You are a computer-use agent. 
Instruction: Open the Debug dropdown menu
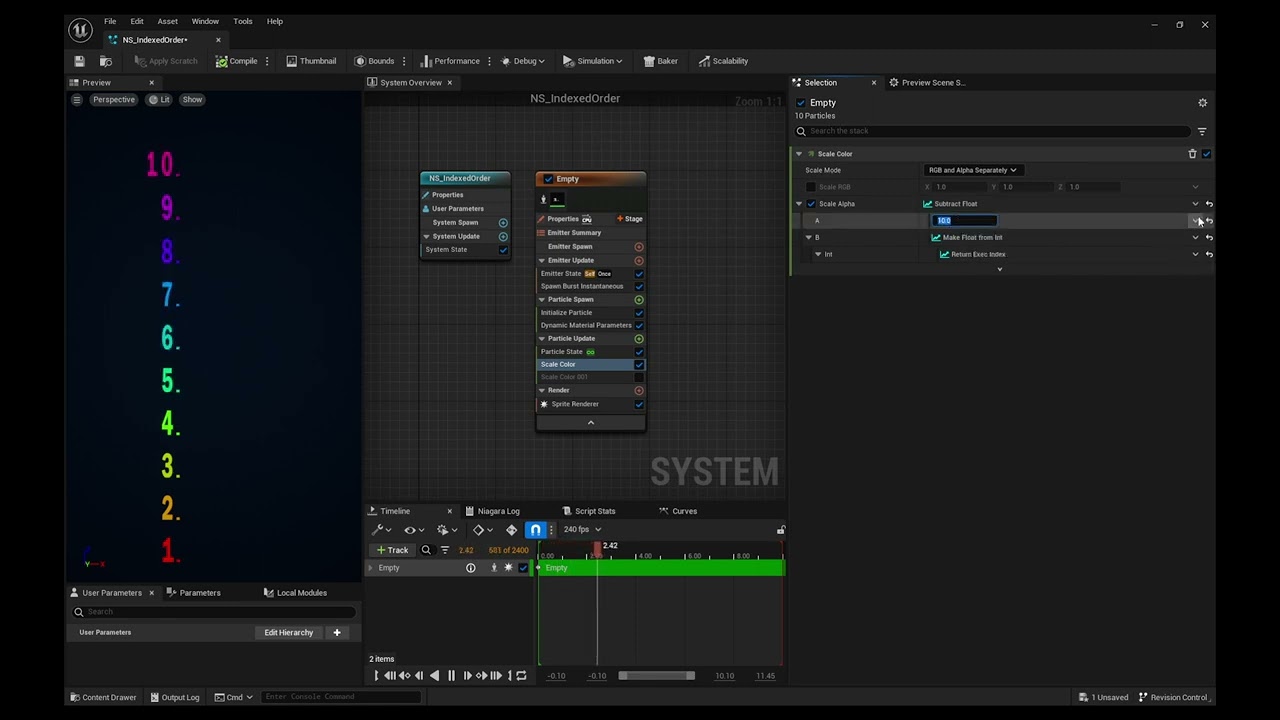[x=523, y=61]
